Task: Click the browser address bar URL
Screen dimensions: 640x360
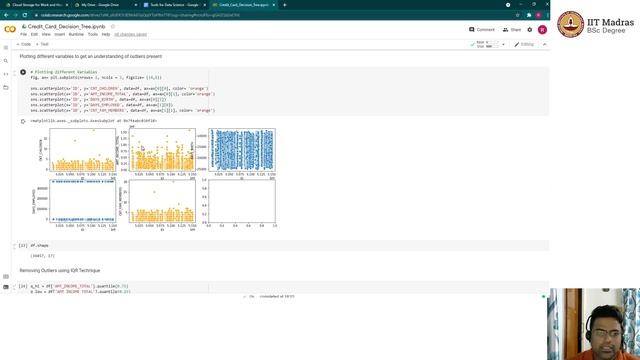Action: tap(140, 15)
